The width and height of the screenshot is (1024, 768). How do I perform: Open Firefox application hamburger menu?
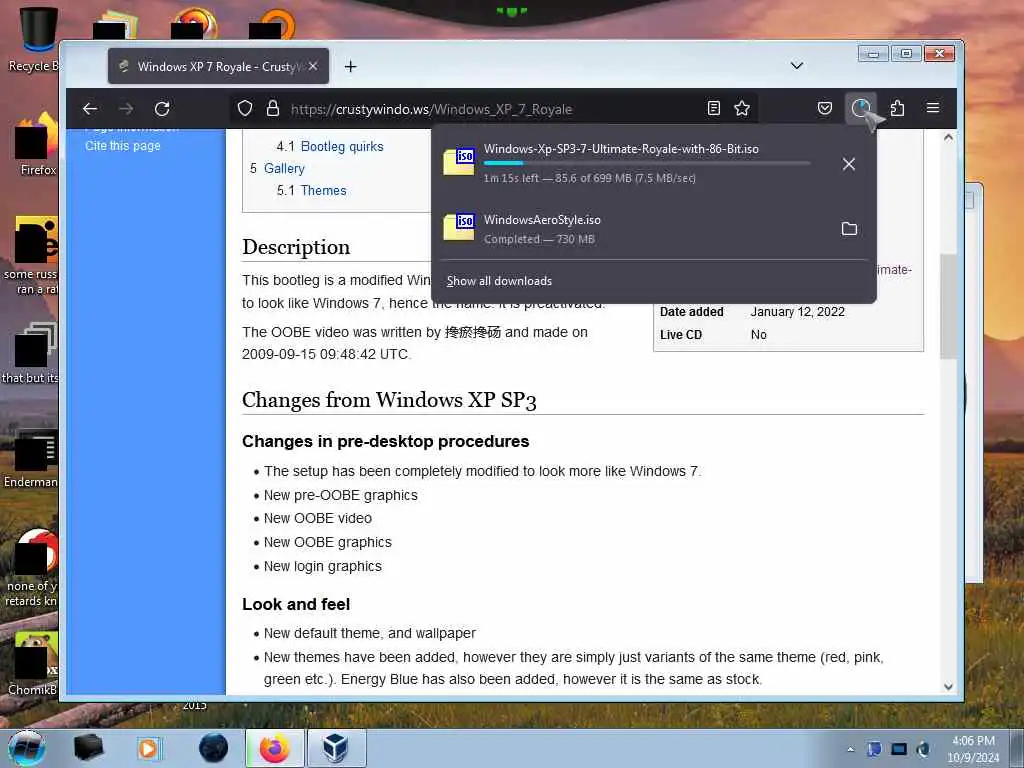point(933,108)
